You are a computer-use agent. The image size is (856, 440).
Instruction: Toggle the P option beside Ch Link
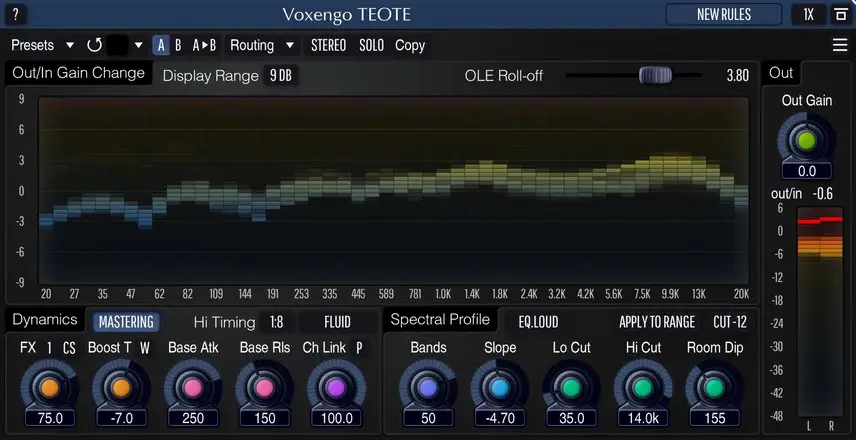point(359,348)
